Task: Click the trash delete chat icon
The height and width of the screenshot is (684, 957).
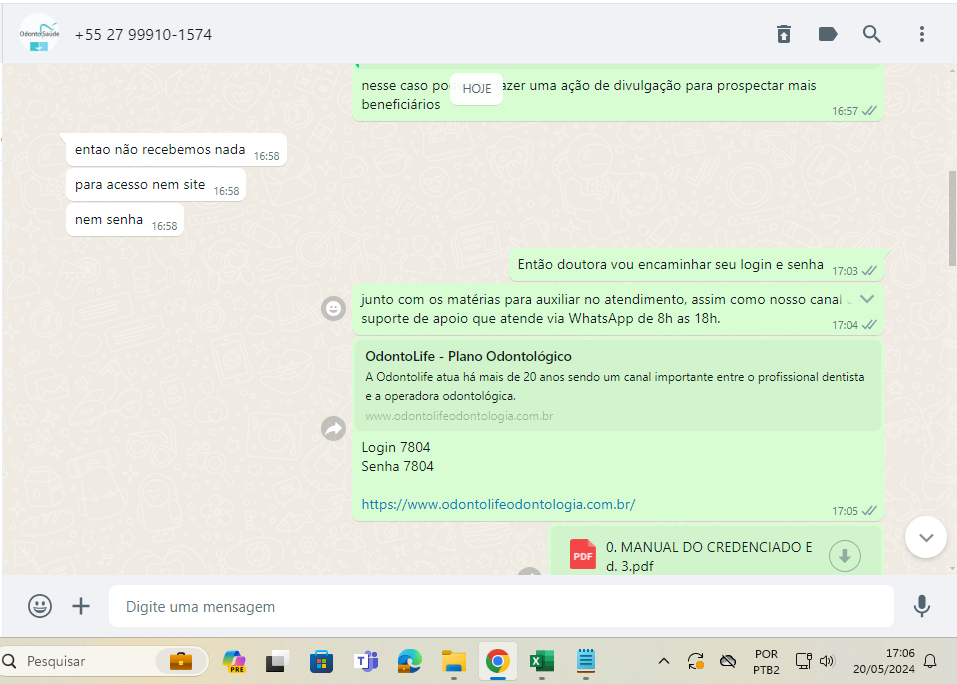Action: [784, 34]
